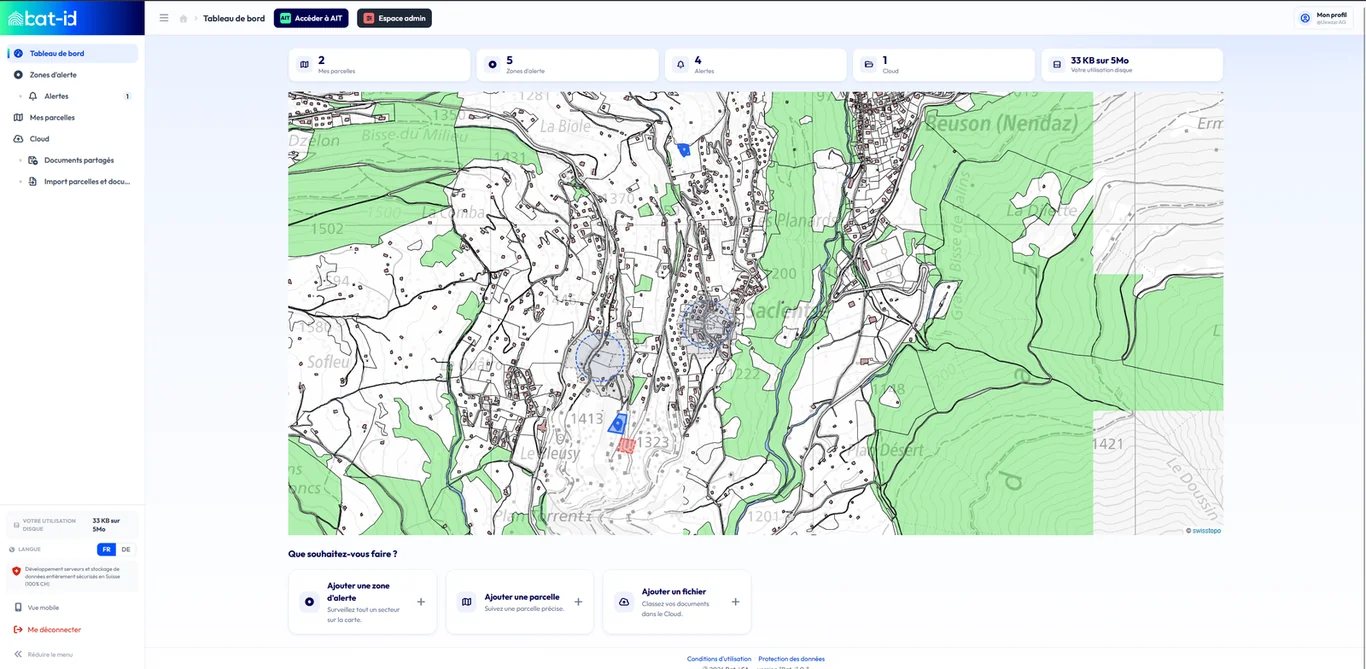
Task: Click the Alertes count badge
Action: (x=127, y=97)
